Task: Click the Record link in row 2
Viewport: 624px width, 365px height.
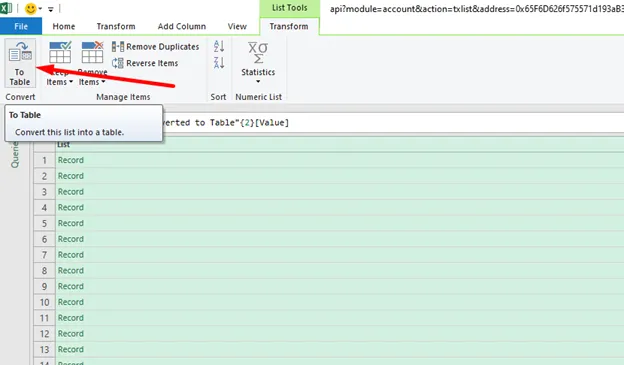Action: point(70,176)
